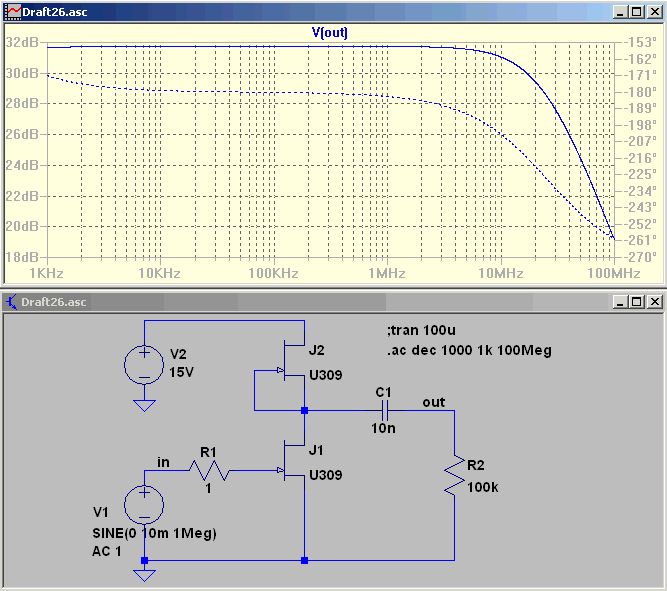Click the 1KHz frequency axis label
The image size is (667, 591).
point(46,273)
